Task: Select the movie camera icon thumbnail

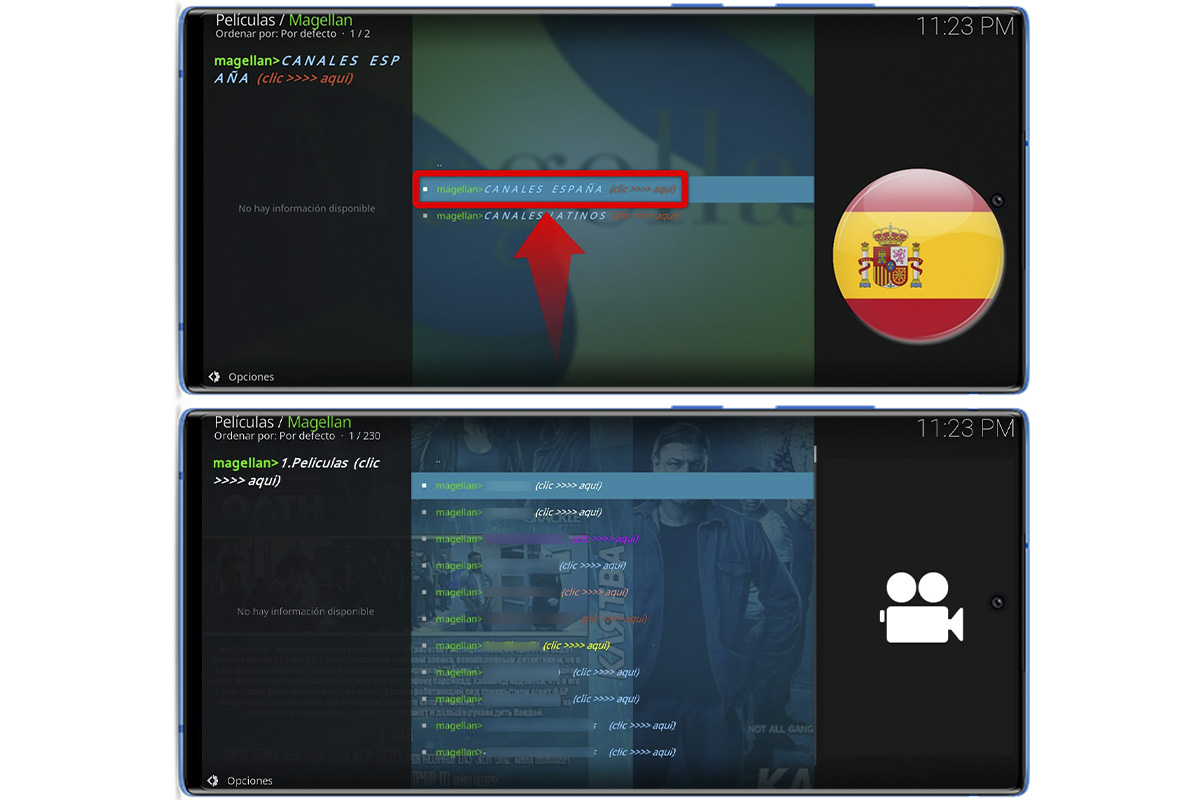Action: pyautogui.click(x=921, y=607)
